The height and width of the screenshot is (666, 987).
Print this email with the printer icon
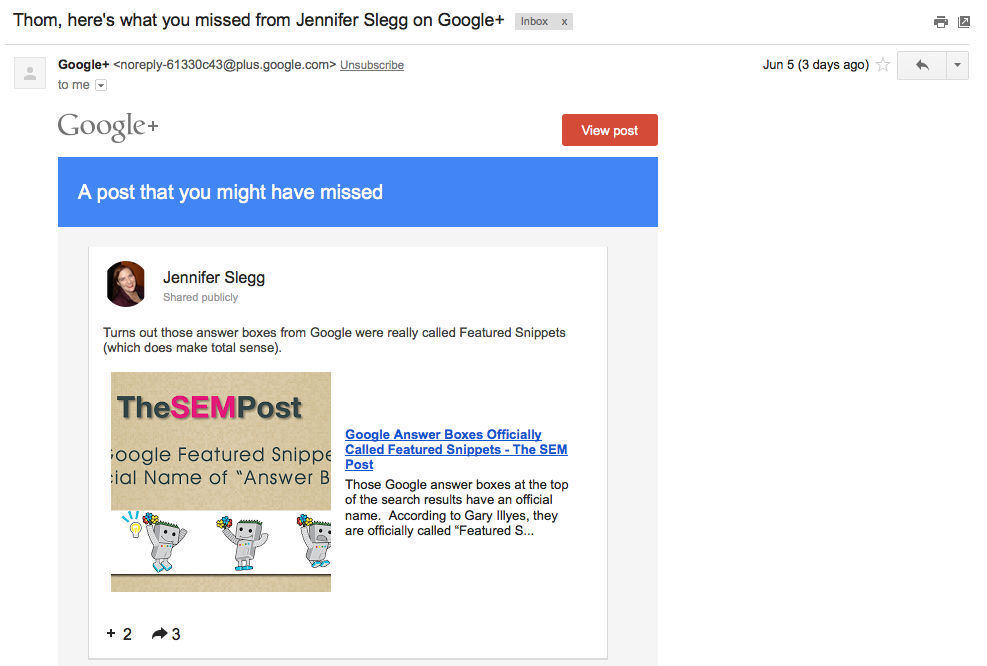[x=940, y=22]
